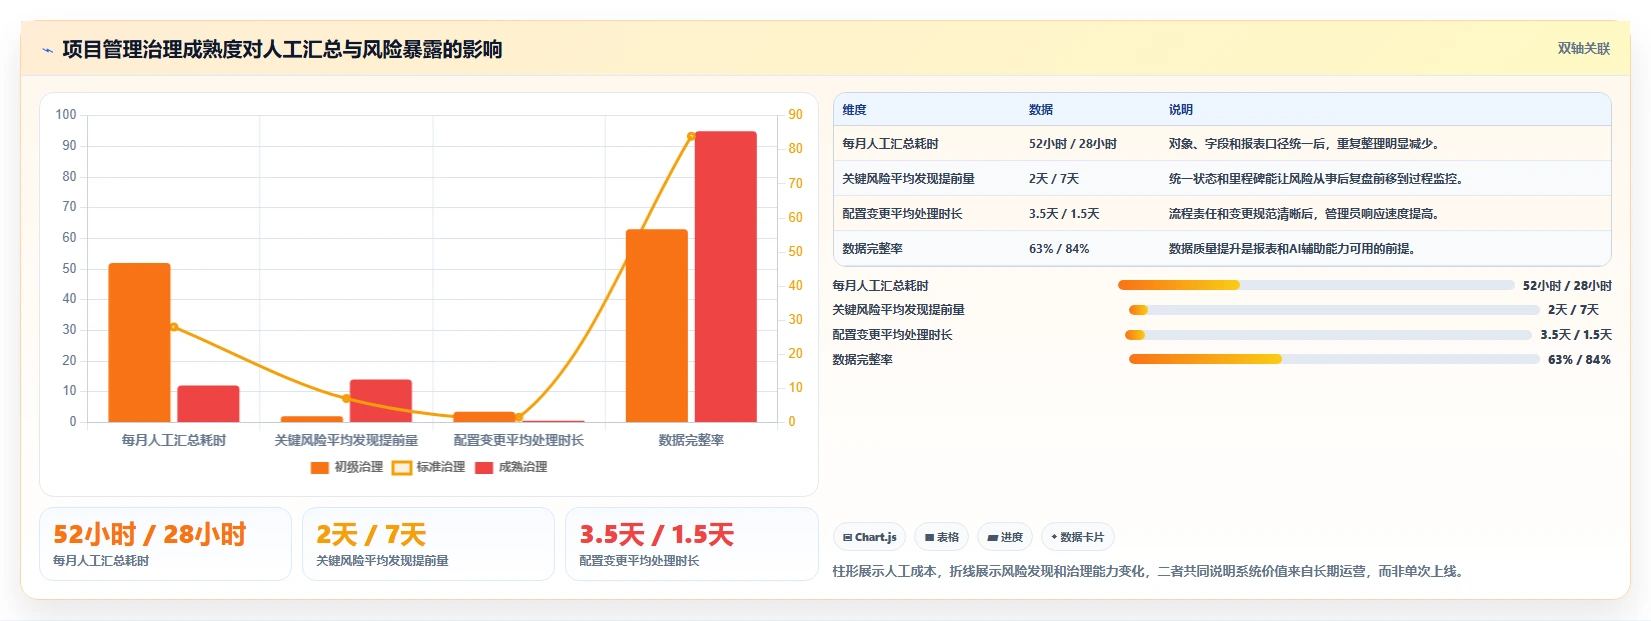Click the 52小时 / 28小时 KPI card
1651x621 pixels.
tap(165, 544)
